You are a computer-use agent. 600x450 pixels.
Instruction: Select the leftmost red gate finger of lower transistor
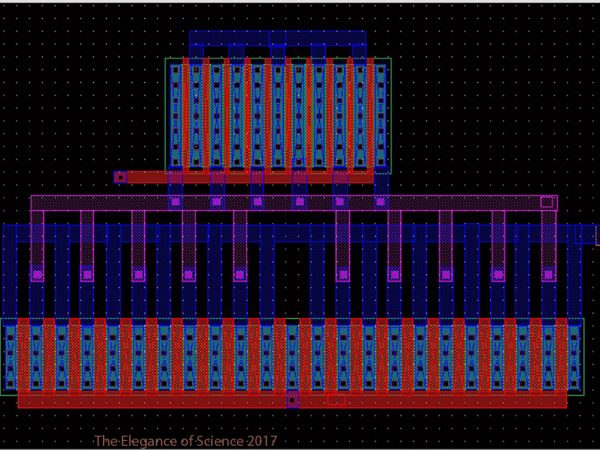tap(24, 356)
